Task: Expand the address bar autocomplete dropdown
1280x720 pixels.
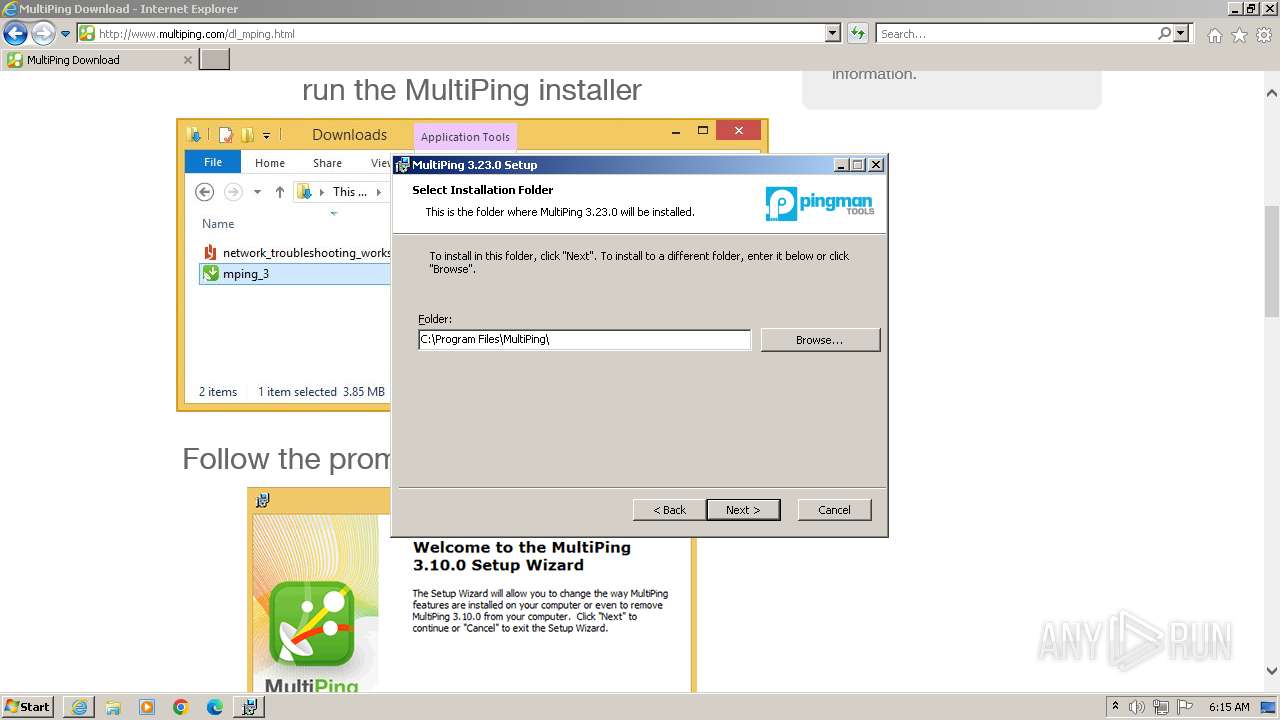Action: click(x=833, y=34)
